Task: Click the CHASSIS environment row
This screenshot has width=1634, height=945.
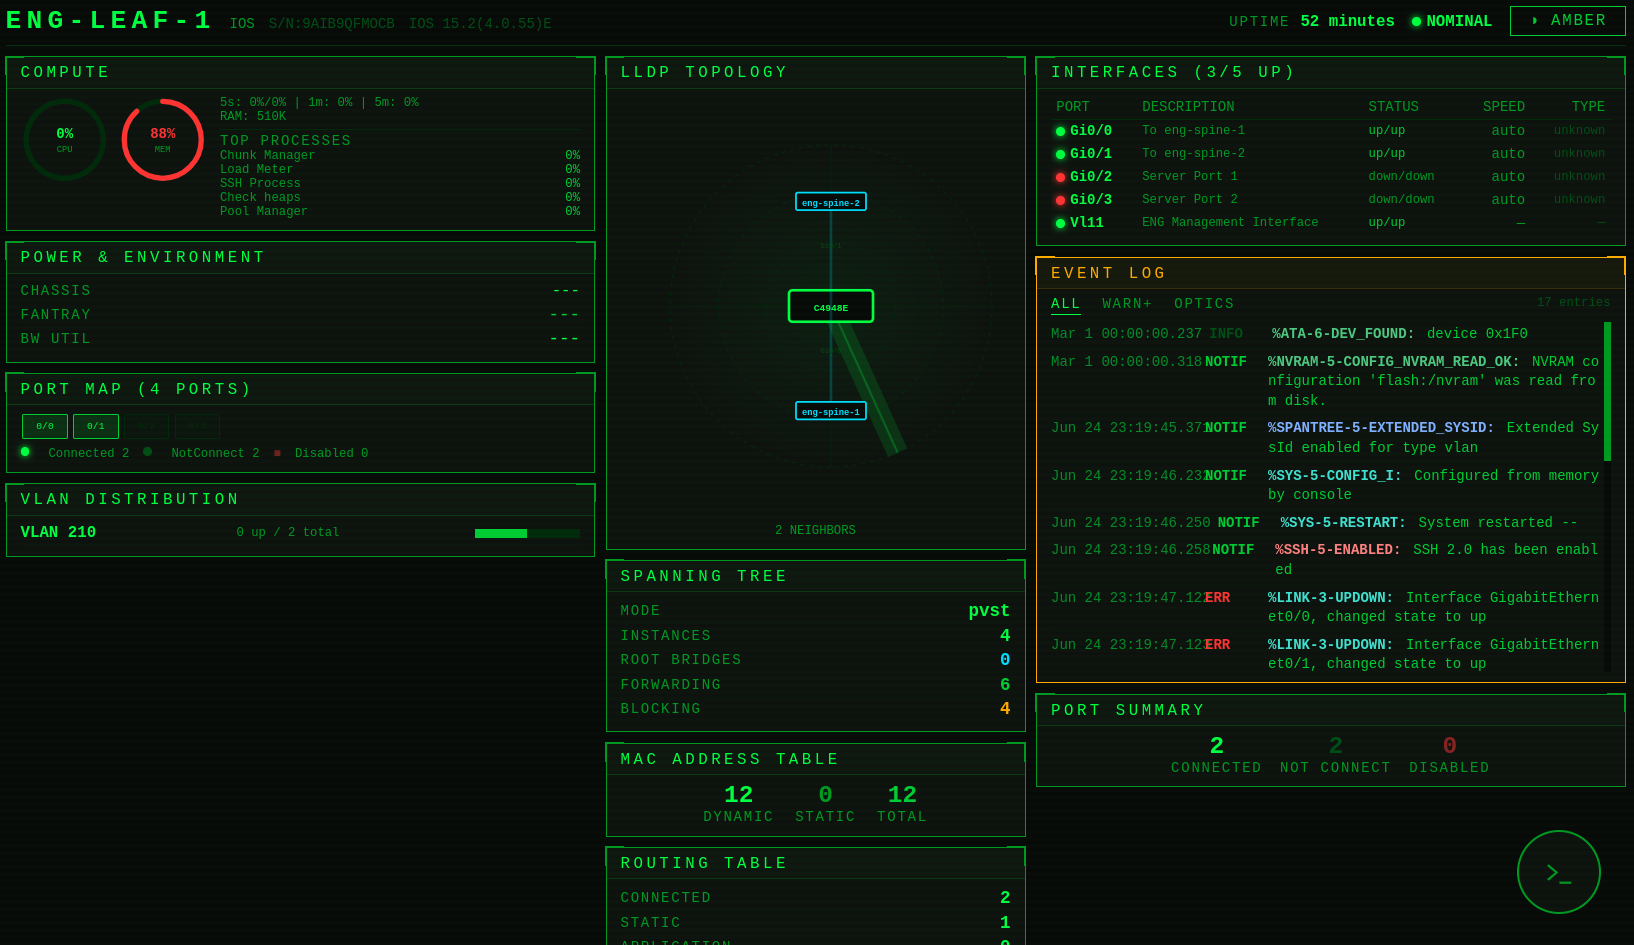Action: (300, 291)
